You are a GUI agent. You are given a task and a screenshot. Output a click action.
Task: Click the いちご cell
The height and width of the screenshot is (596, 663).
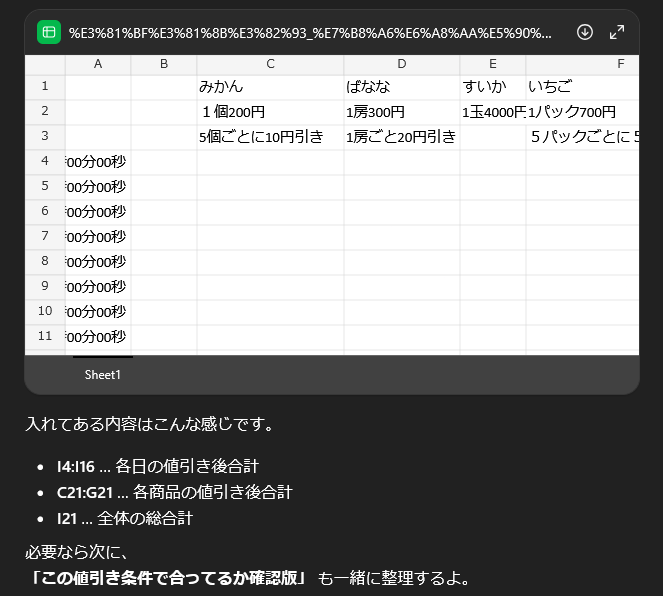tap(582, 87)
